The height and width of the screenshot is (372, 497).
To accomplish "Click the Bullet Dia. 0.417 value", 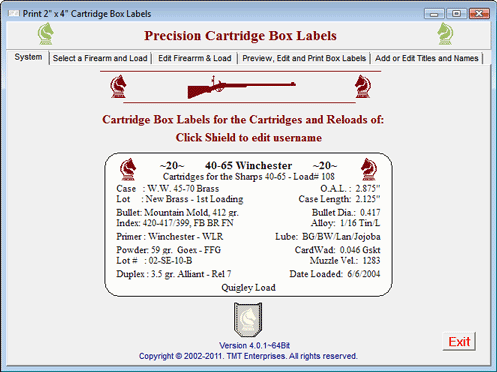I will 370,213.
